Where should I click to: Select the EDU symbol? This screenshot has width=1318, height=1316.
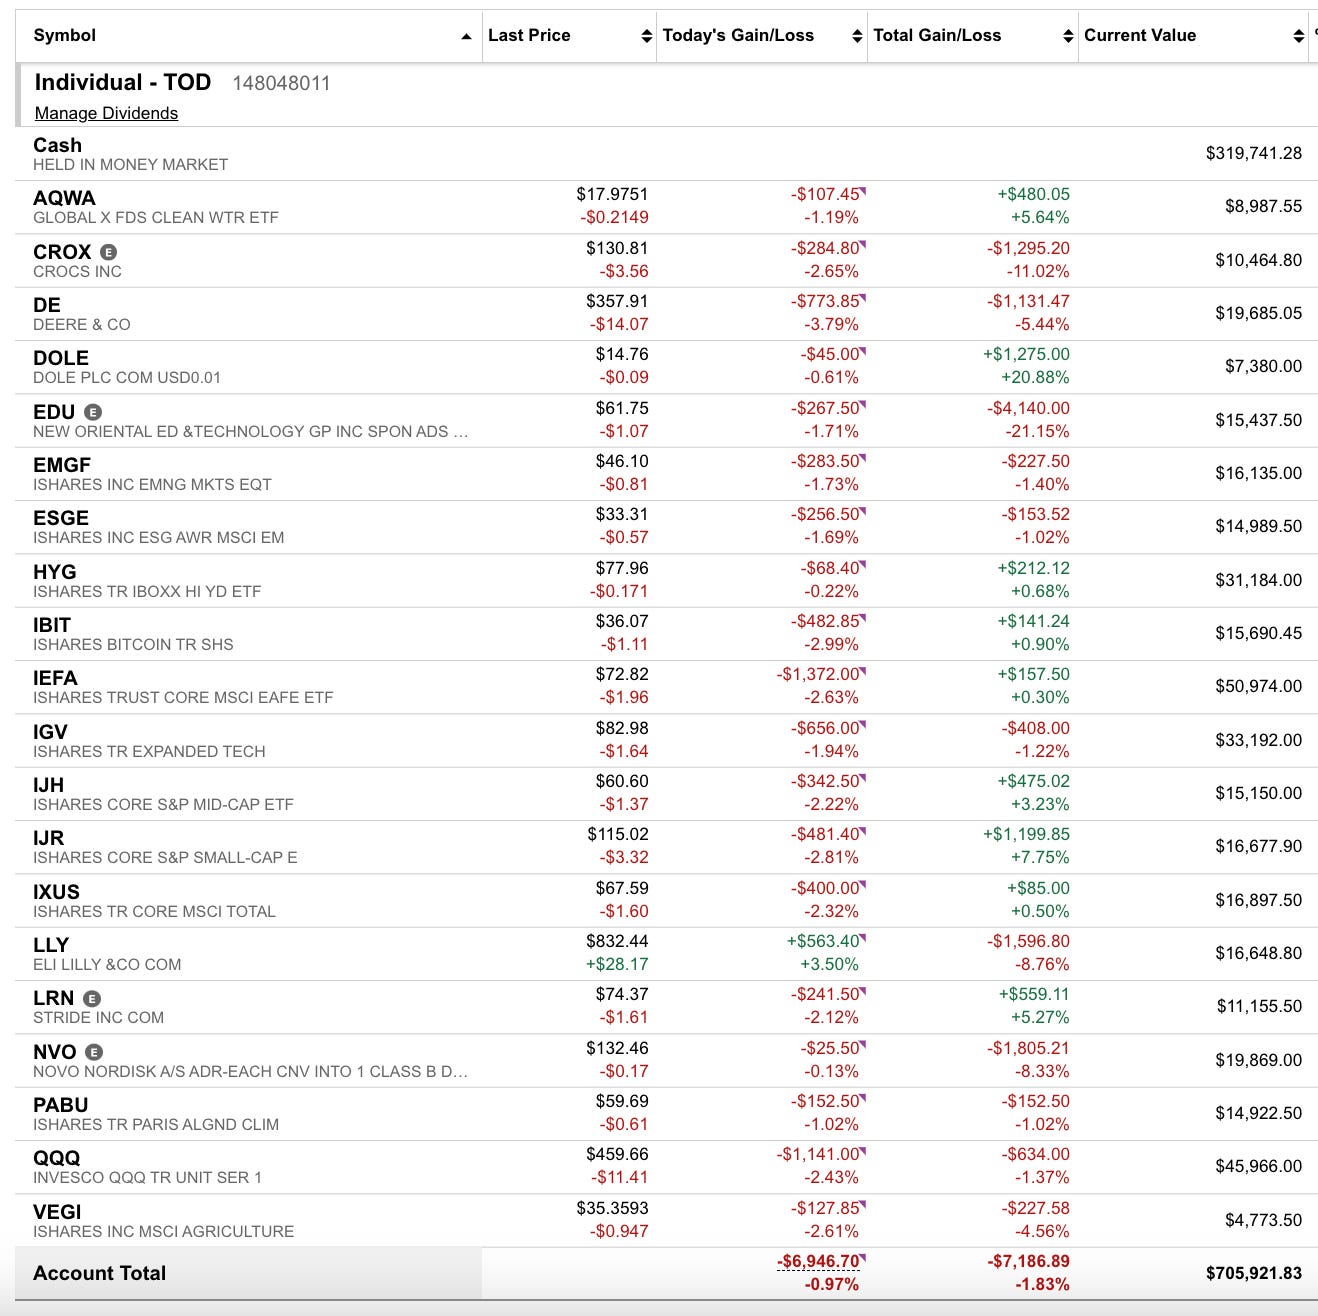(x=54, y=412)
